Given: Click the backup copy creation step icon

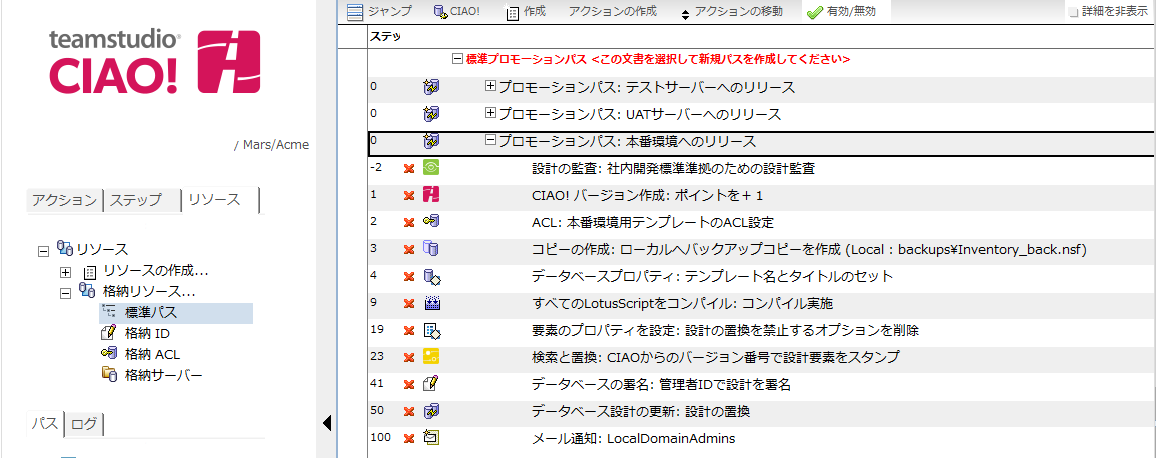Looking at the screenshot, I should [x=432, y=249].
